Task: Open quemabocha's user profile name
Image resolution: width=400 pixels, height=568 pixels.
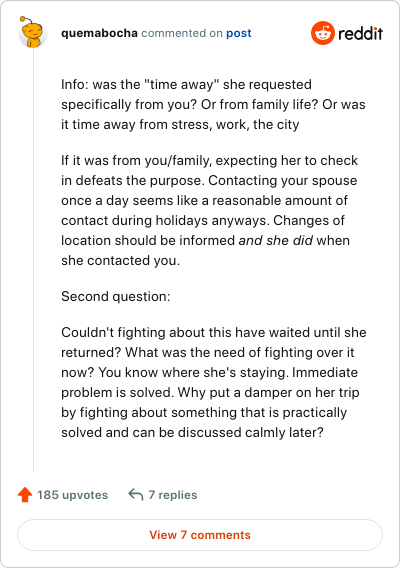Action: (x=99, y=33)
